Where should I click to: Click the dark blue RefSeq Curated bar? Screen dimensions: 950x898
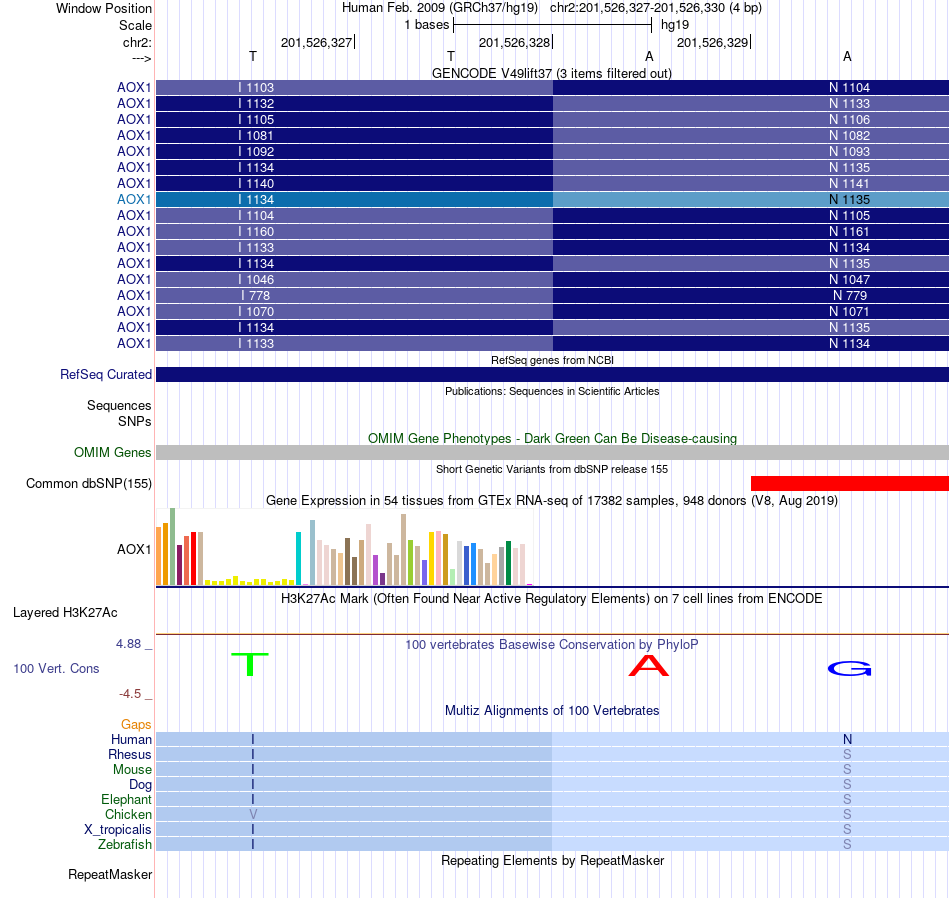click(552, 374)
